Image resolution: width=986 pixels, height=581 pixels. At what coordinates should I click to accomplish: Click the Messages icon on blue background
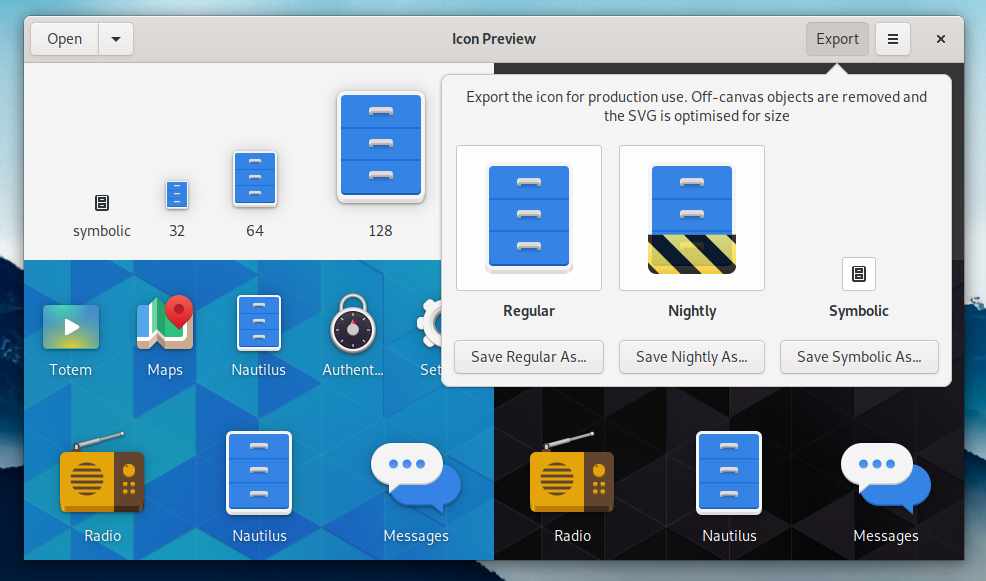pyautogui.click(x=416, y=476)
